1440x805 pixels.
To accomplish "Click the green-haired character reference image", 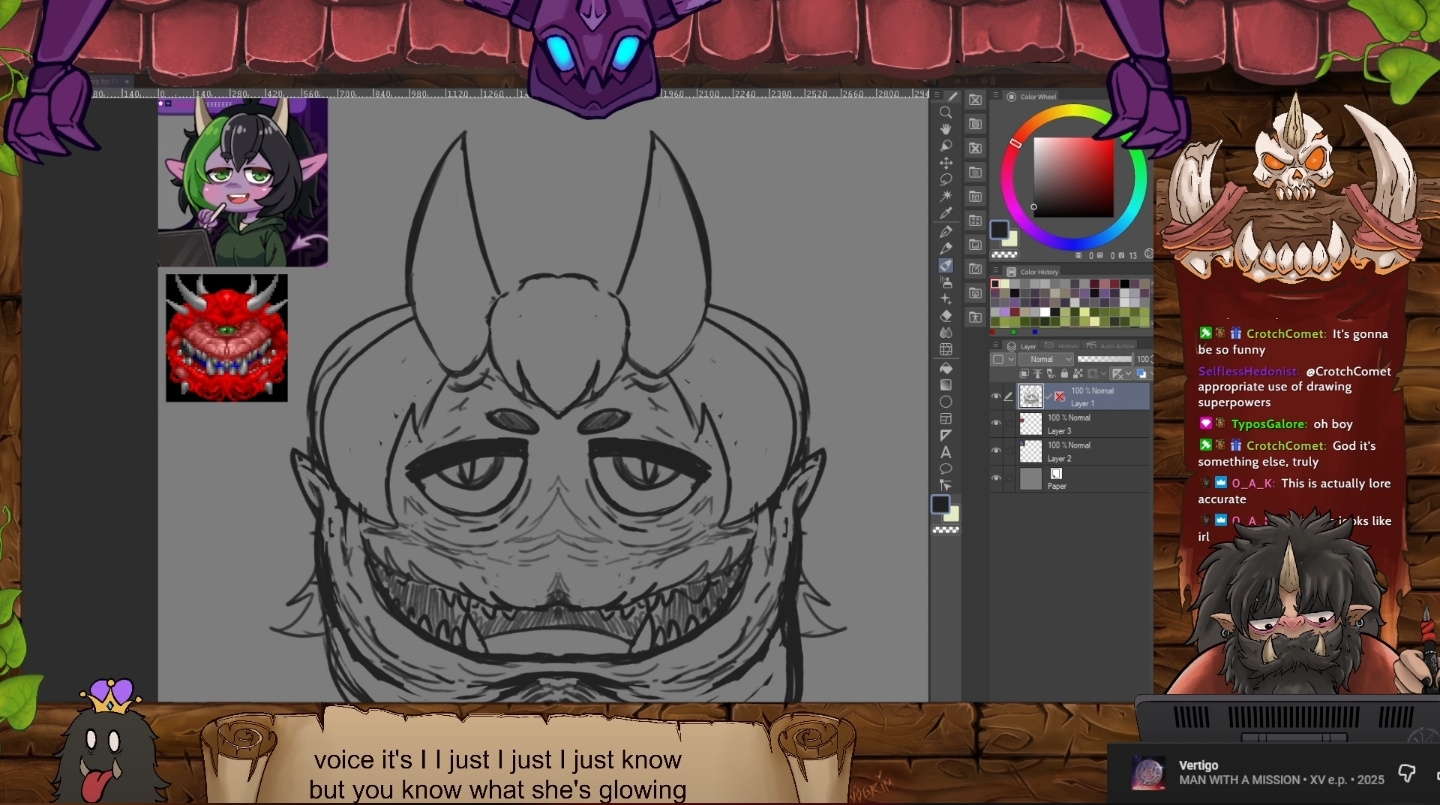I will [x=243, y=182].
